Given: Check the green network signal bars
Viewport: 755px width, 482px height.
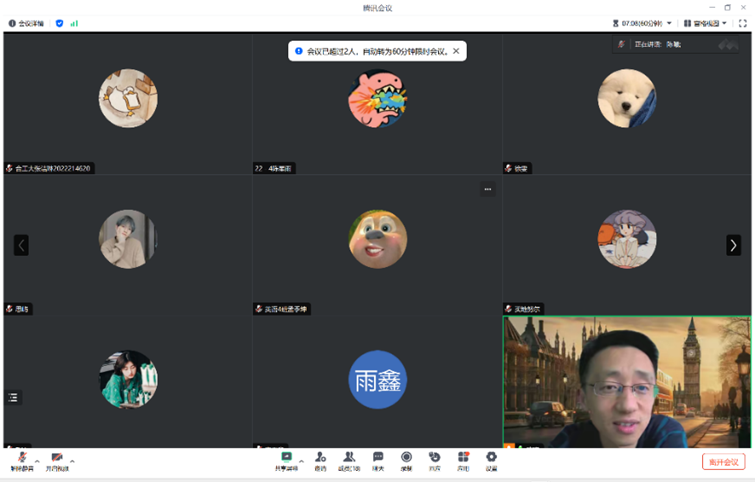Looking at the screenshot, I should tap(74, 23).
